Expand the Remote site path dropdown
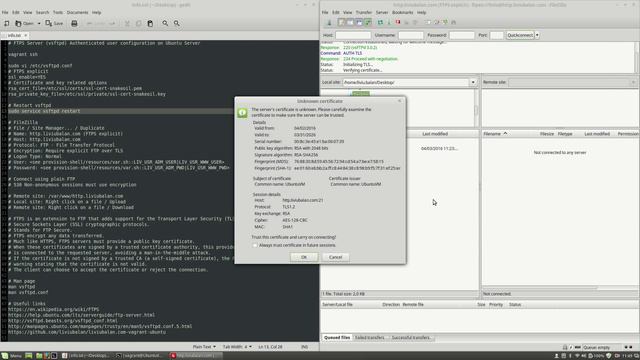The image size is (640, 360). click(633, 82)
